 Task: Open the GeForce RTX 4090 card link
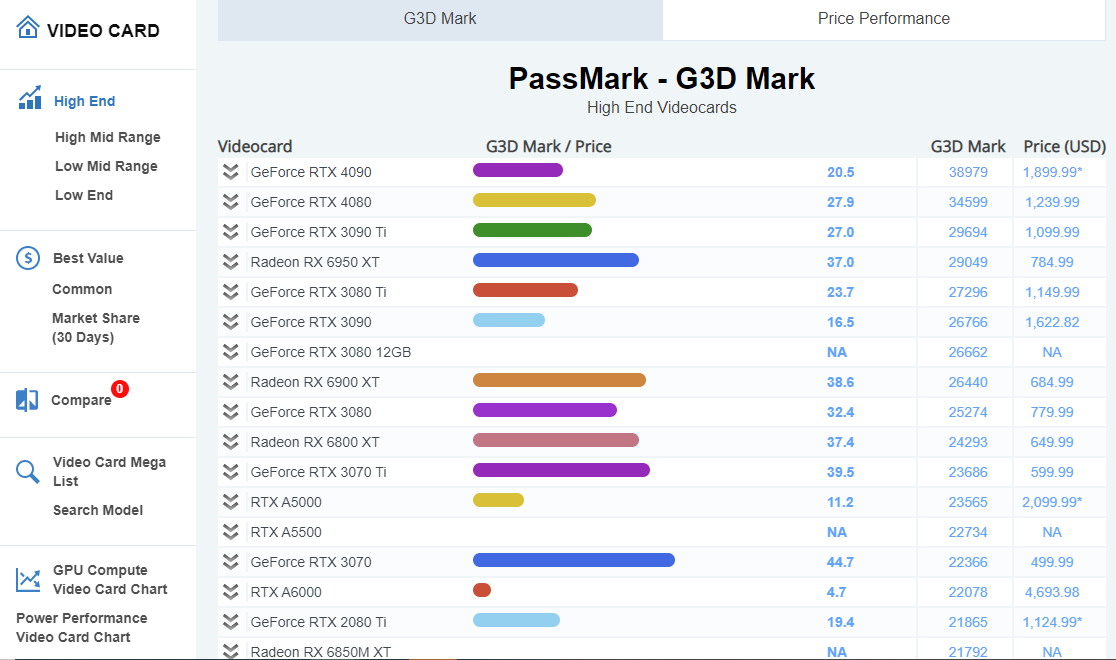pos(311,172)
